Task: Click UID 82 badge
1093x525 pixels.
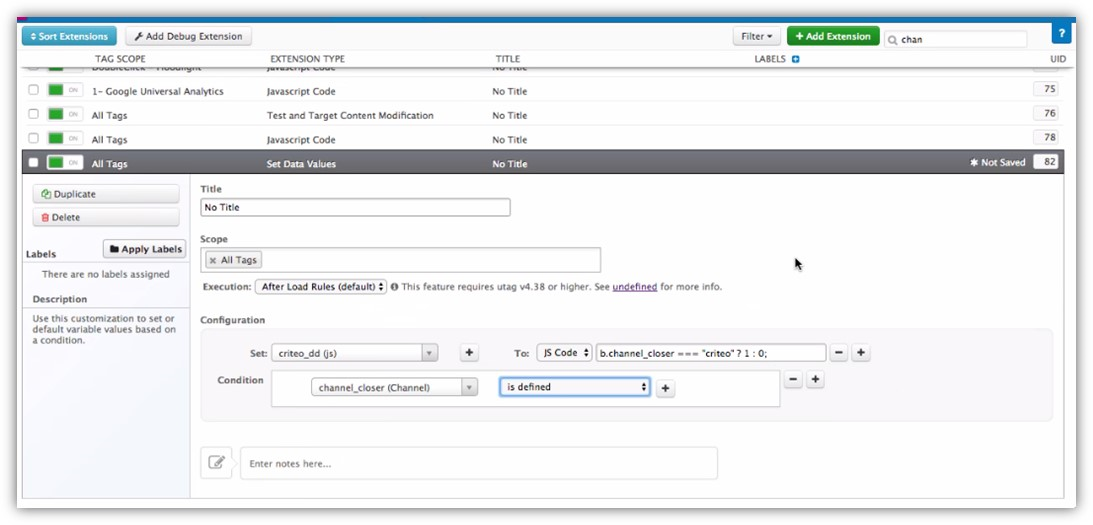Action: click(1046, 162)
